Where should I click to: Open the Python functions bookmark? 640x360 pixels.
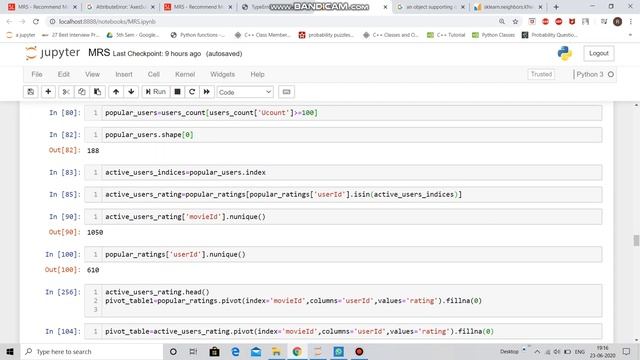pos(198,35)
